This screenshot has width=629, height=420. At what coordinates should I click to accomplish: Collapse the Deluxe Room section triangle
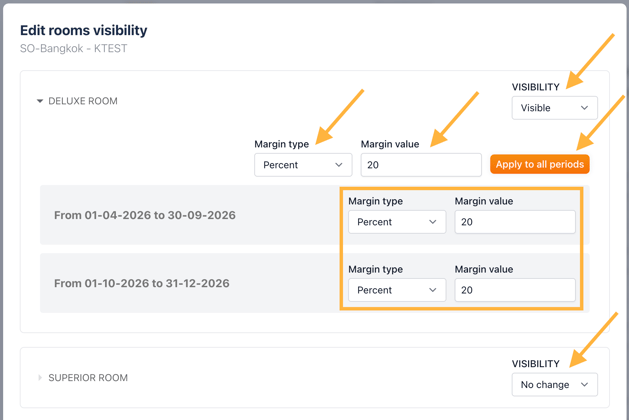pyautogui.click(x=40, y=101)
